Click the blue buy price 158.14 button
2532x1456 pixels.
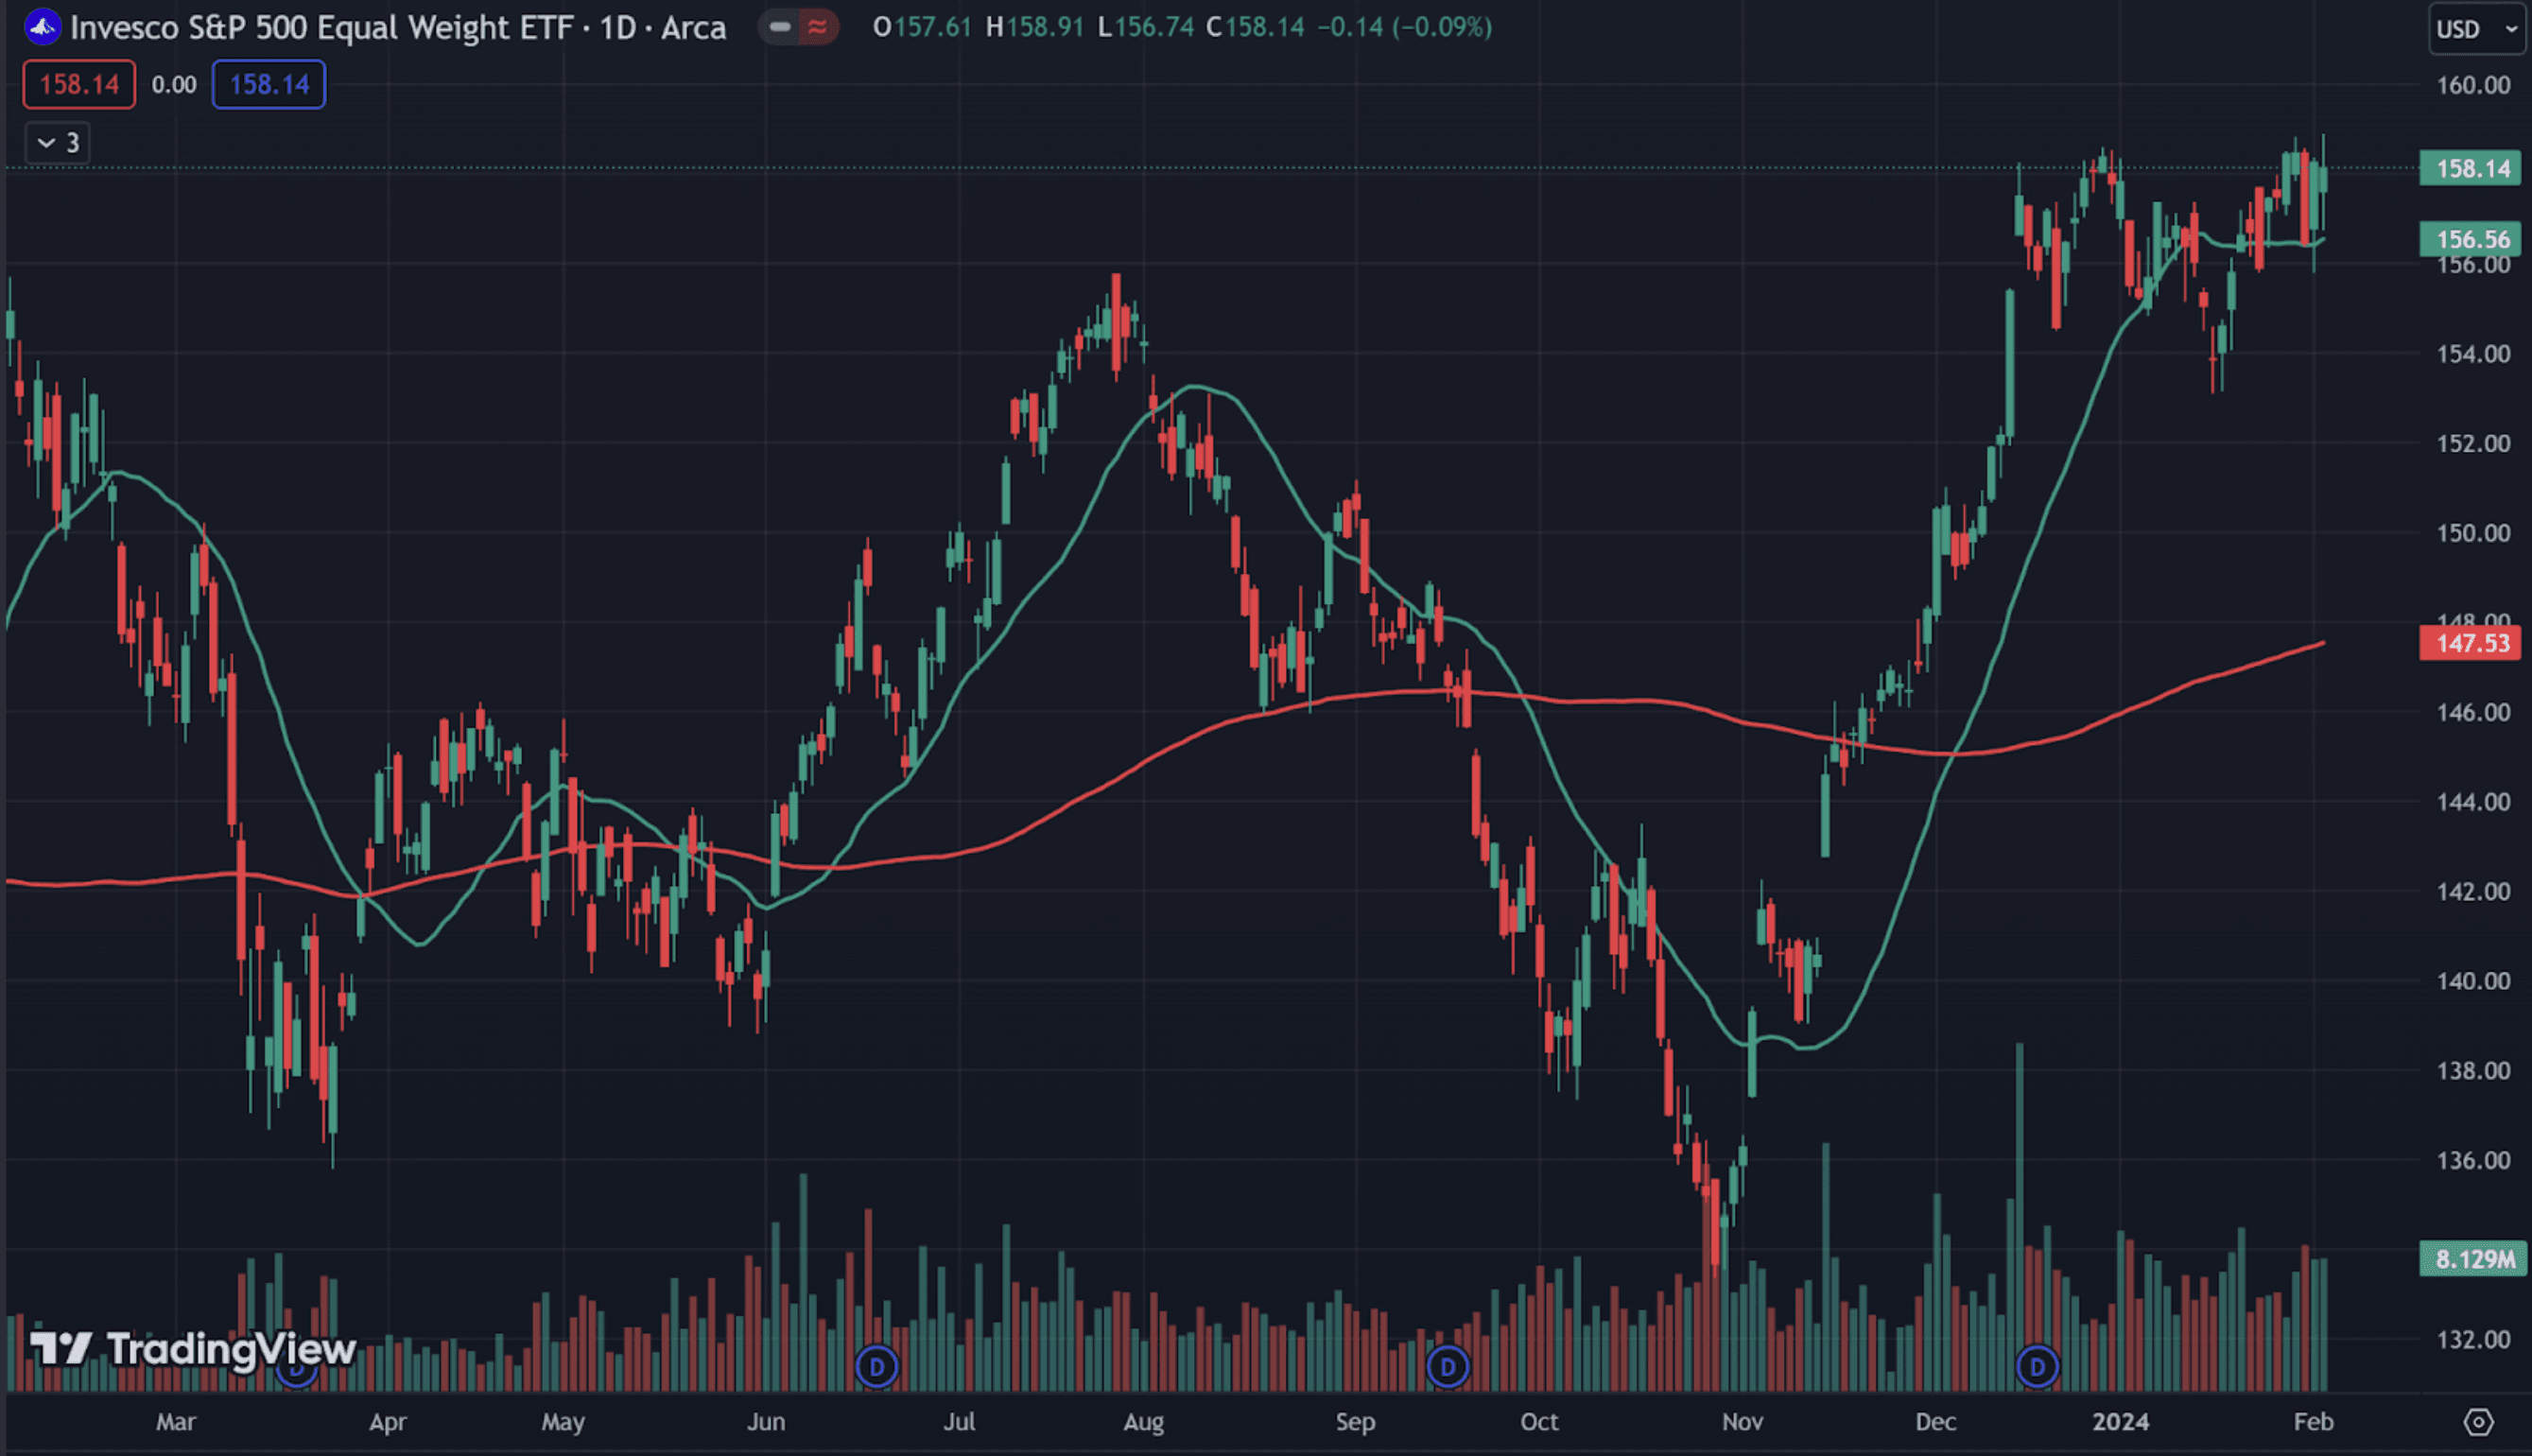268,85
